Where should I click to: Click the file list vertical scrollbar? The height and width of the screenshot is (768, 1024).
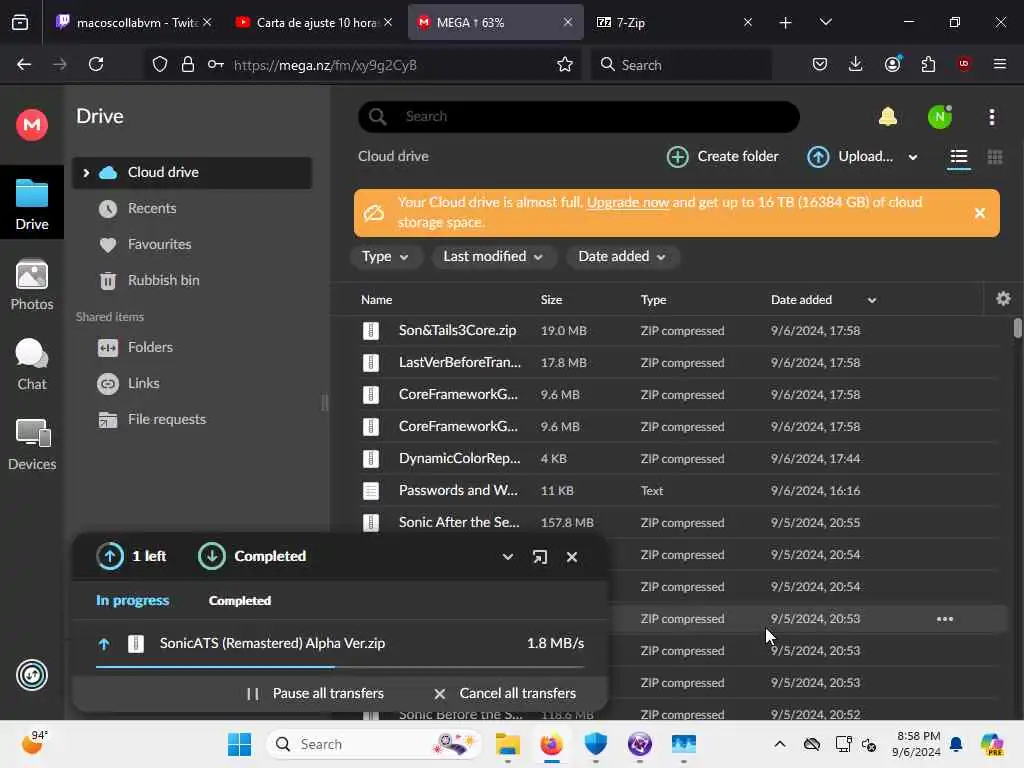pos(1017,328)
